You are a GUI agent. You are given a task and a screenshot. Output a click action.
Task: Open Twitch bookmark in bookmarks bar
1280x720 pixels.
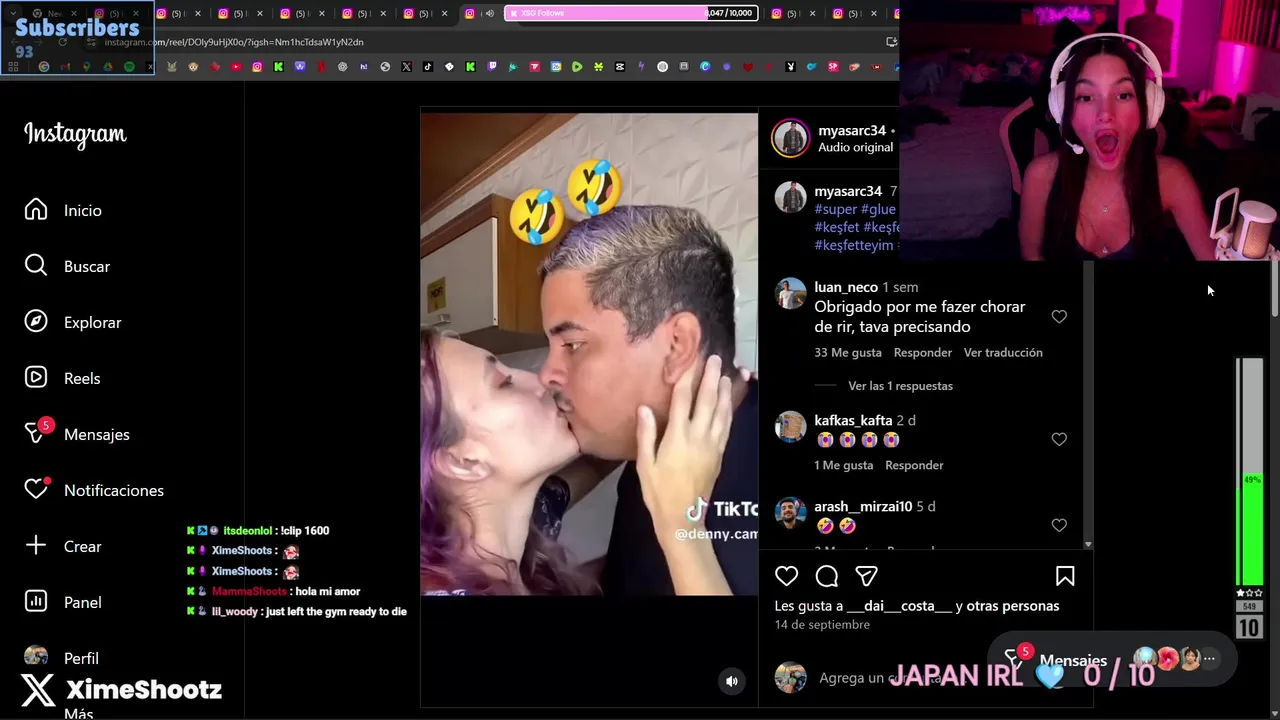491,67
